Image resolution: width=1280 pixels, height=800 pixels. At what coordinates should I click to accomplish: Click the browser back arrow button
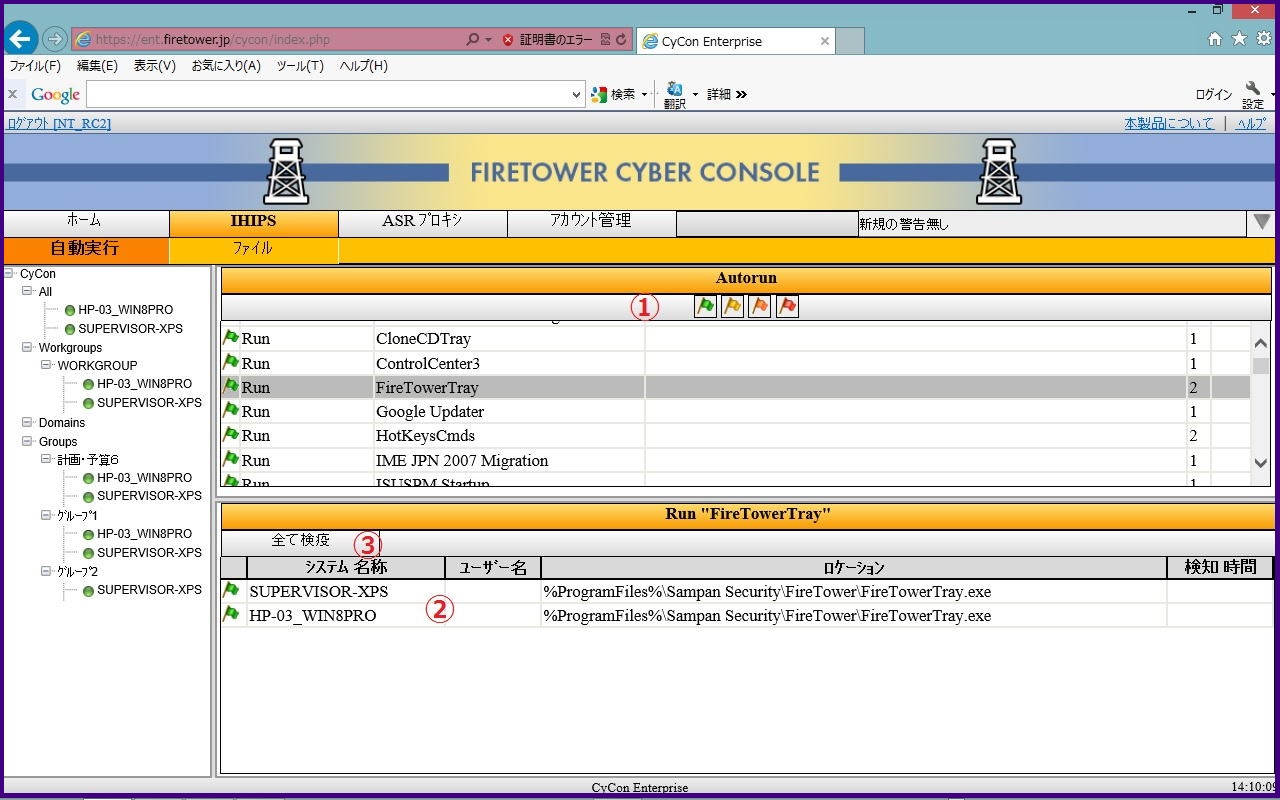21,39
